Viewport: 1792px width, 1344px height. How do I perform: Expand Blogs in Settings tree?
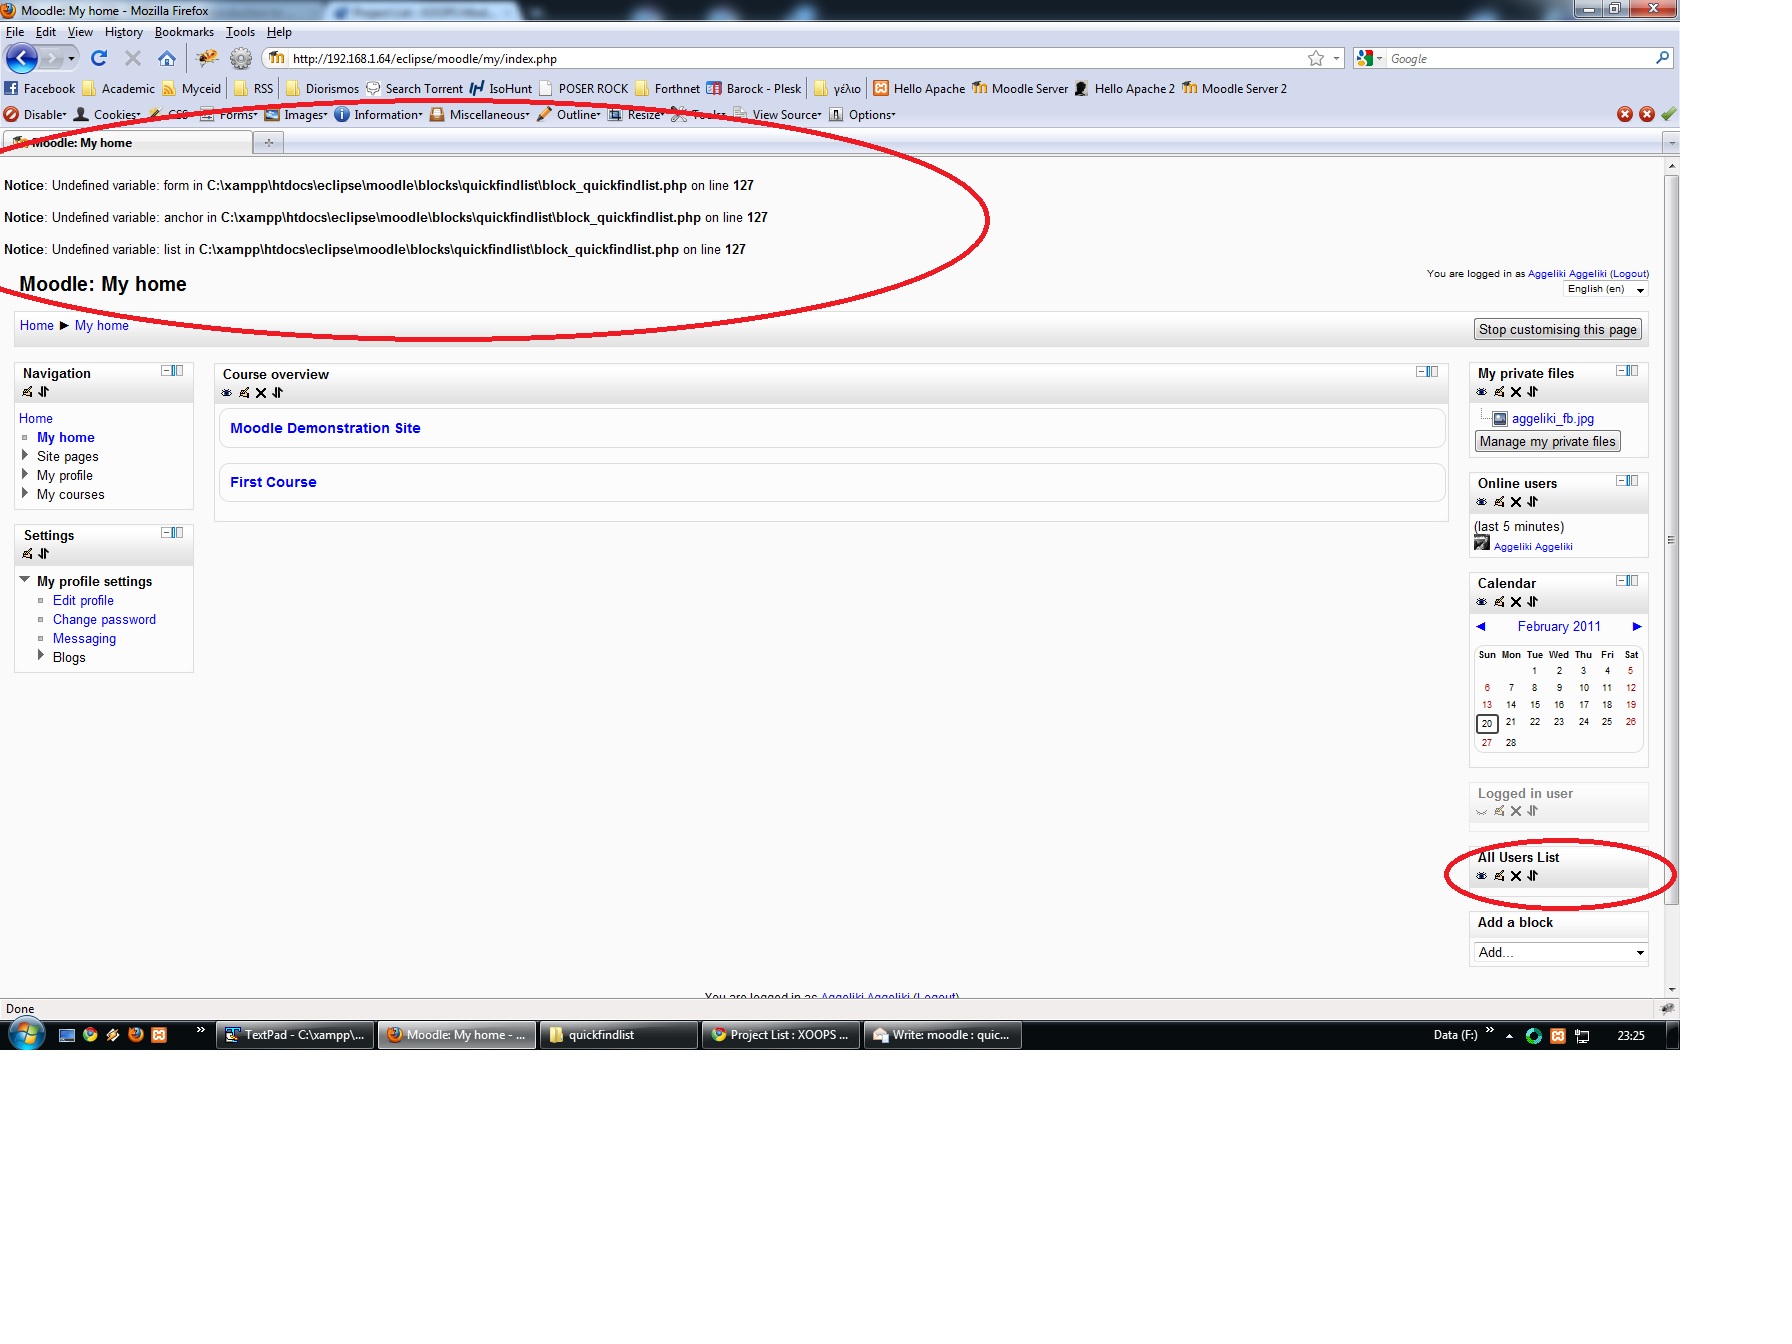[x=41, y=655]
